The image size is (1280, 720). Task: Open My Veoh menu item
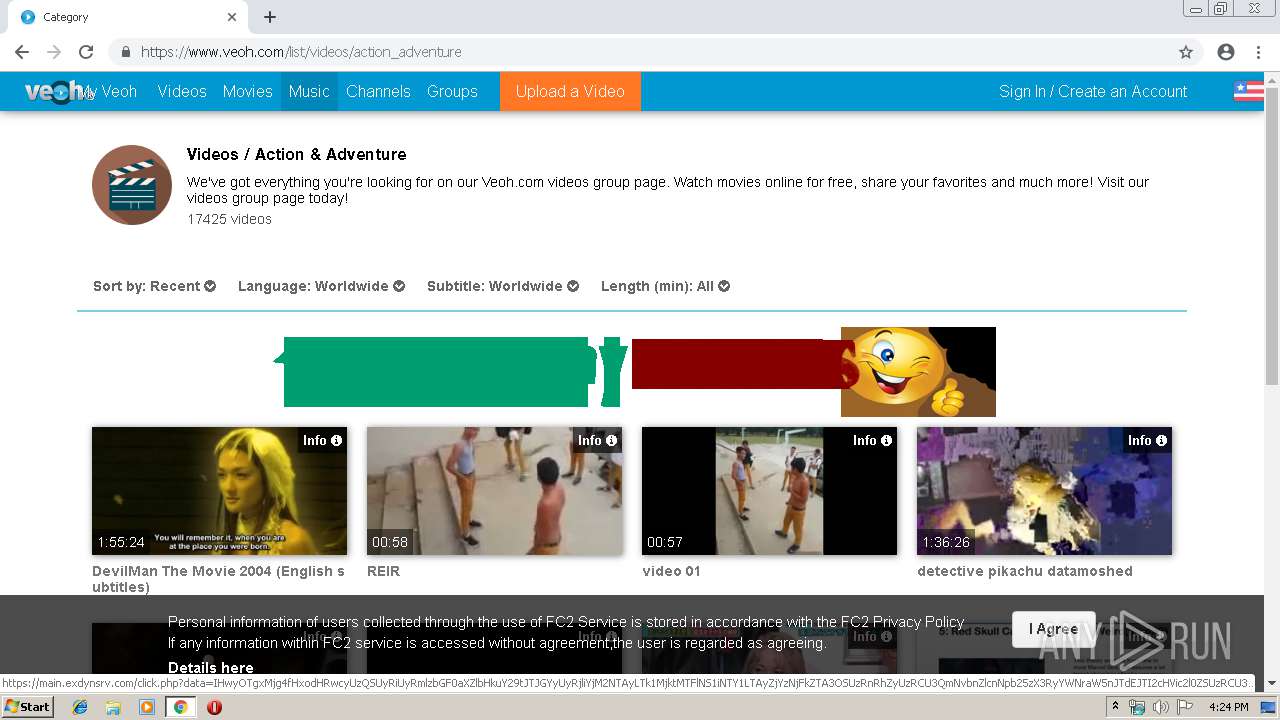tap(112, 91)
